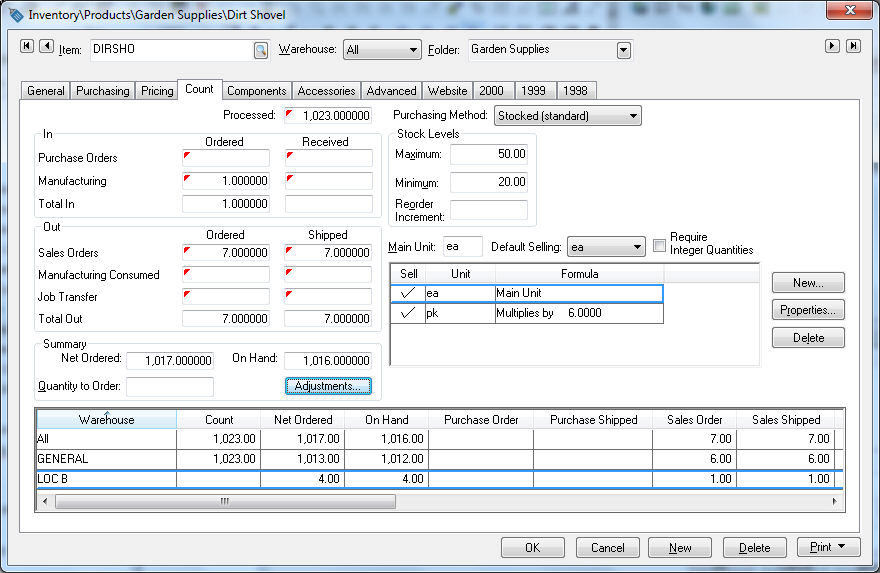Click the Item code field DIRSHO
Image resolution: width=880 pixels, height=573 pixels.
[x=172, y=49]
